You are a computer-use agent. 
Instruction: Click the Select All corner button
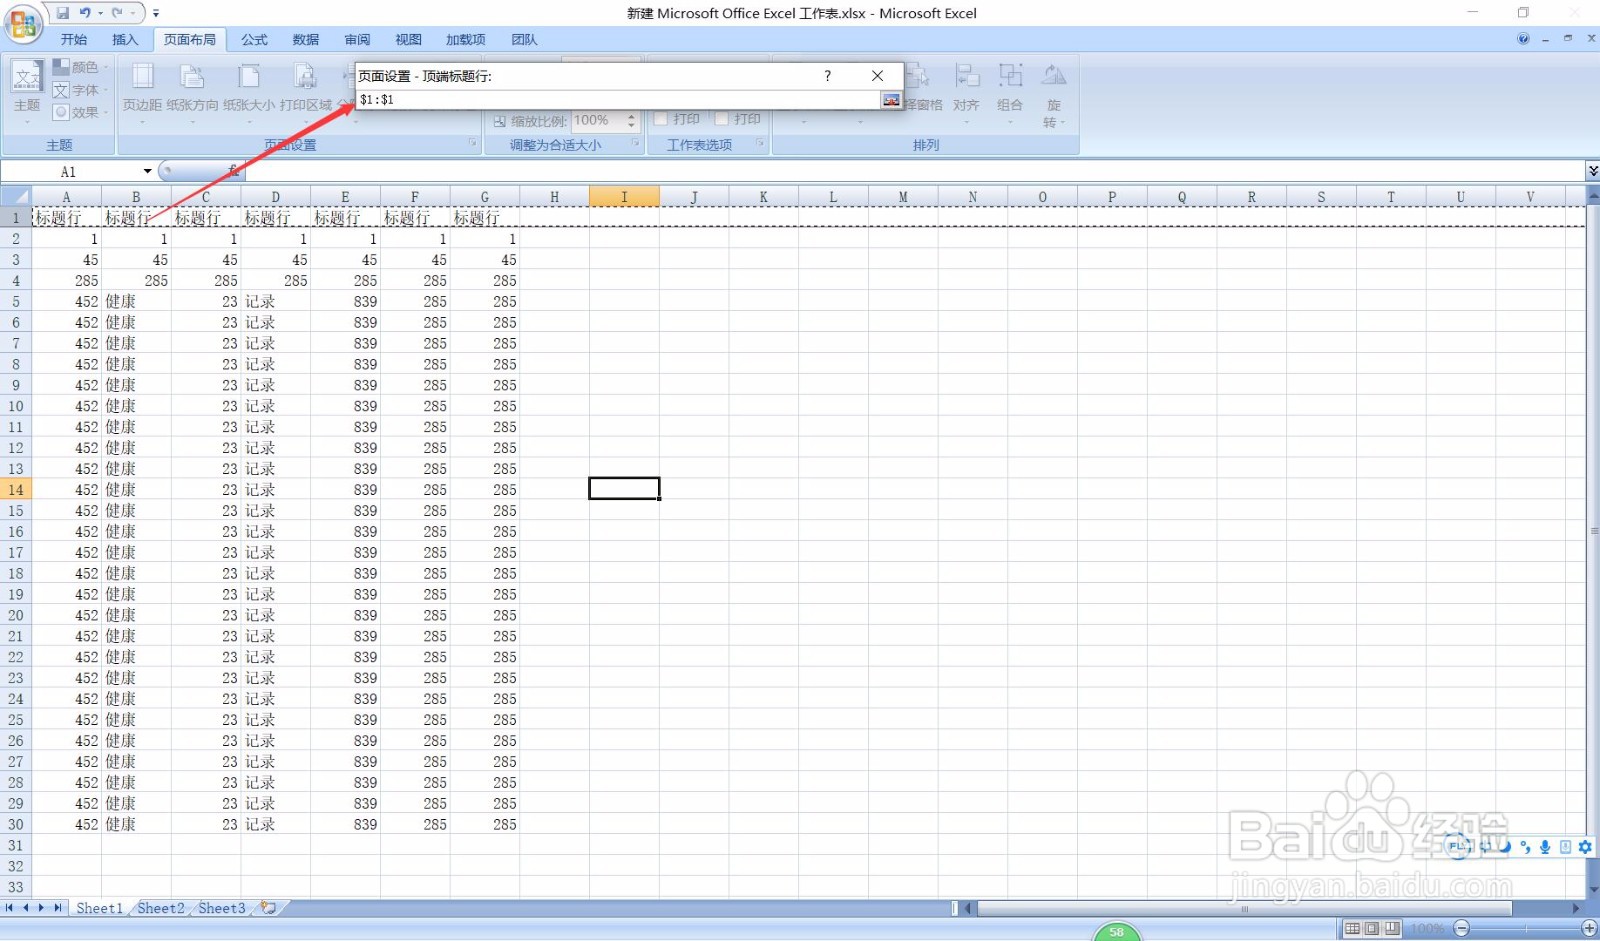click(16, 197)
